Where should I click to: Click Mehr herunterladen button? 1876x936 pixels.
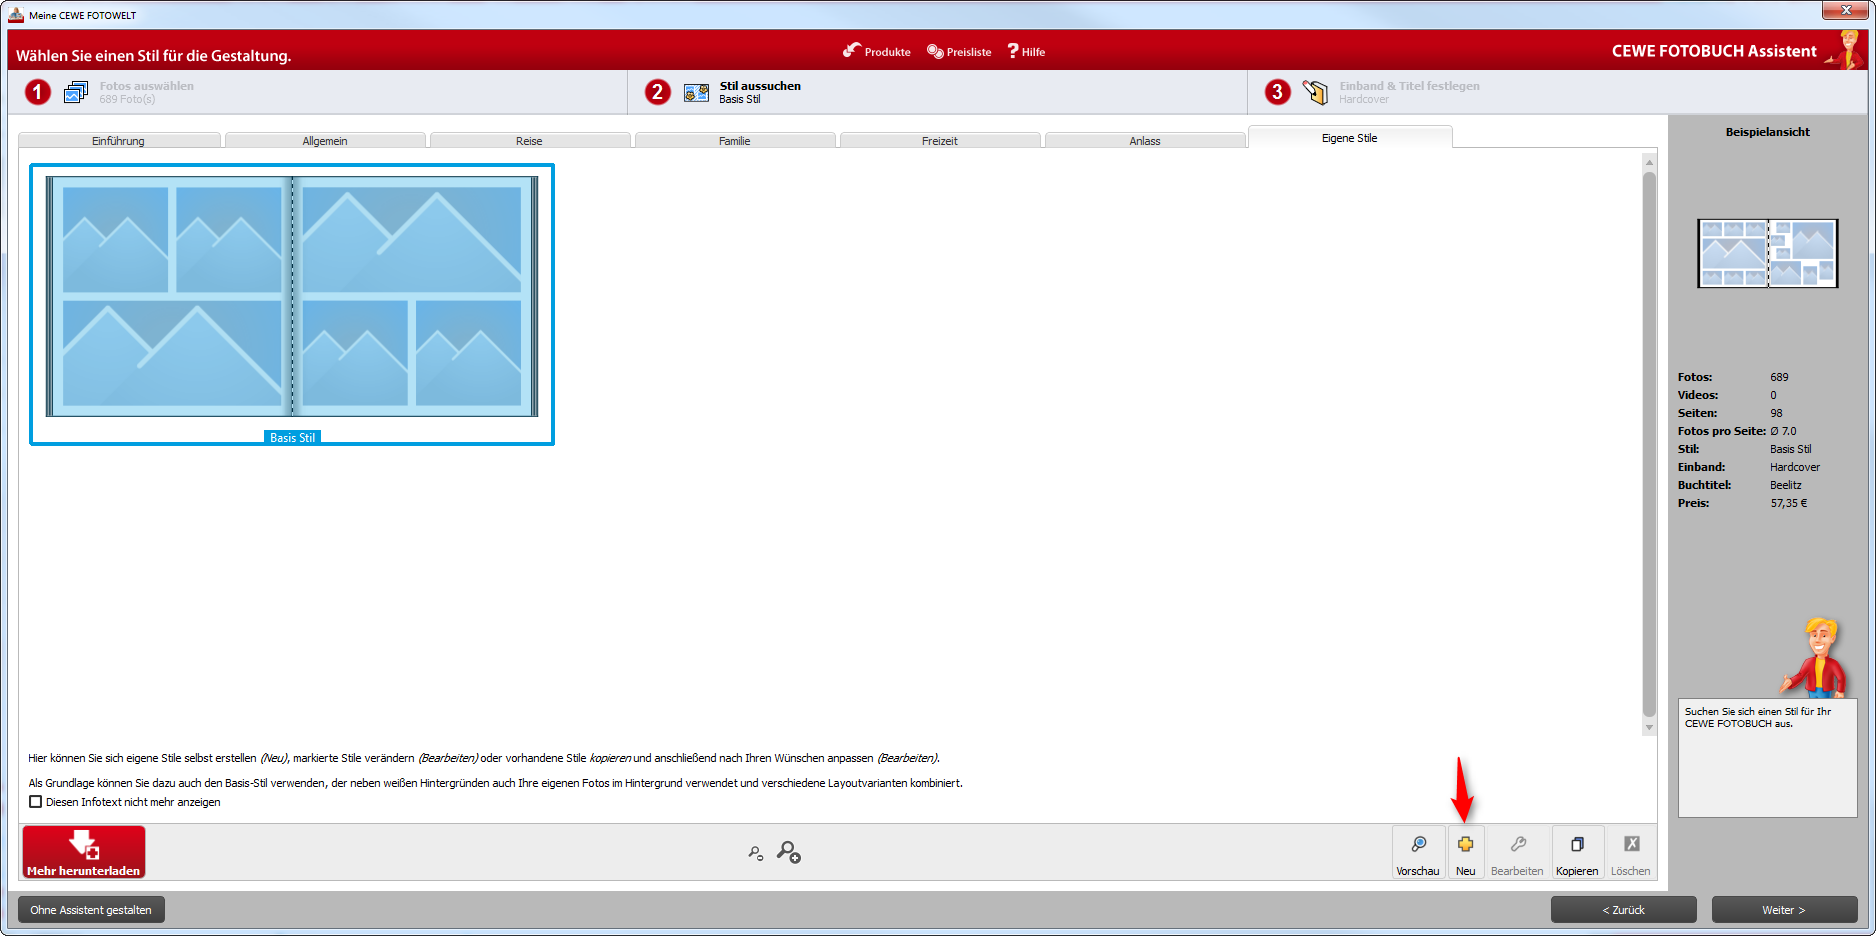[84, 852]
